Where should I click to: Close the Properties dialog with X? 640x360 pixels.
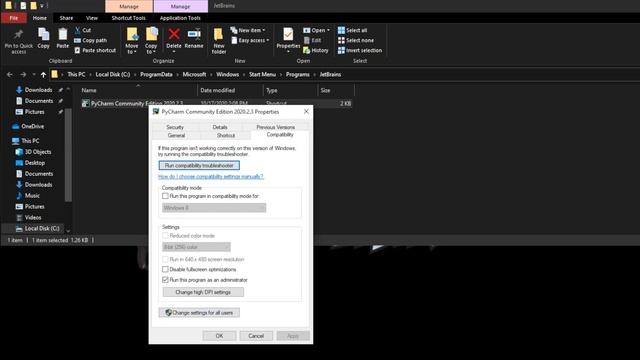tap(306, 111)
